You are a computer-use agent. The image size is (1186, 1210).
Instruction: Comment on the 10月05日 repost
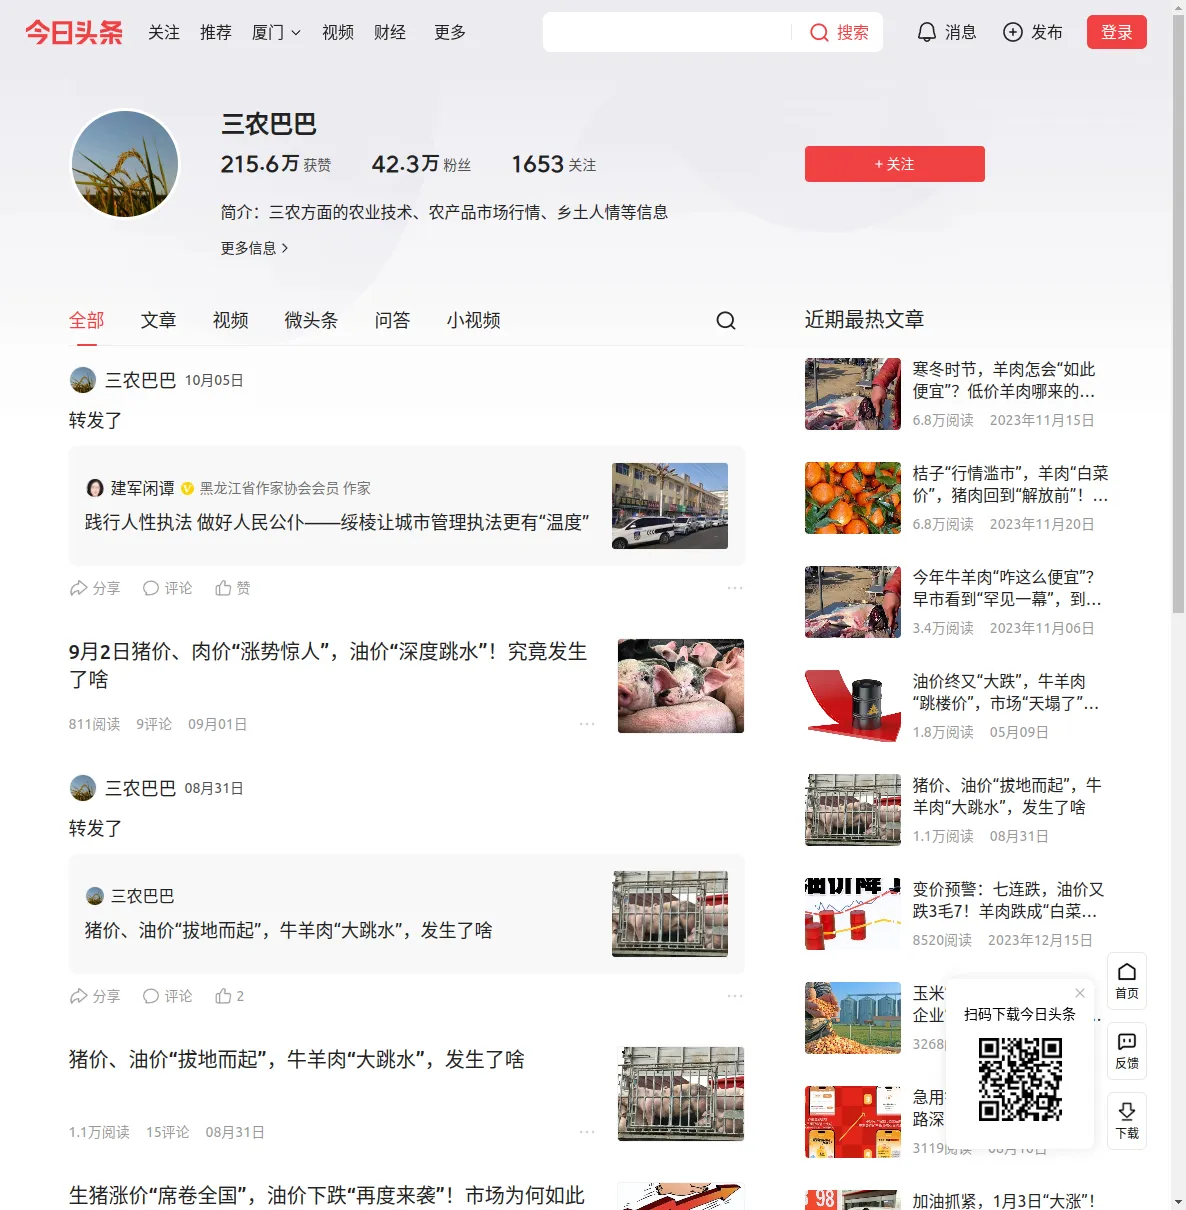pos(167,588)
